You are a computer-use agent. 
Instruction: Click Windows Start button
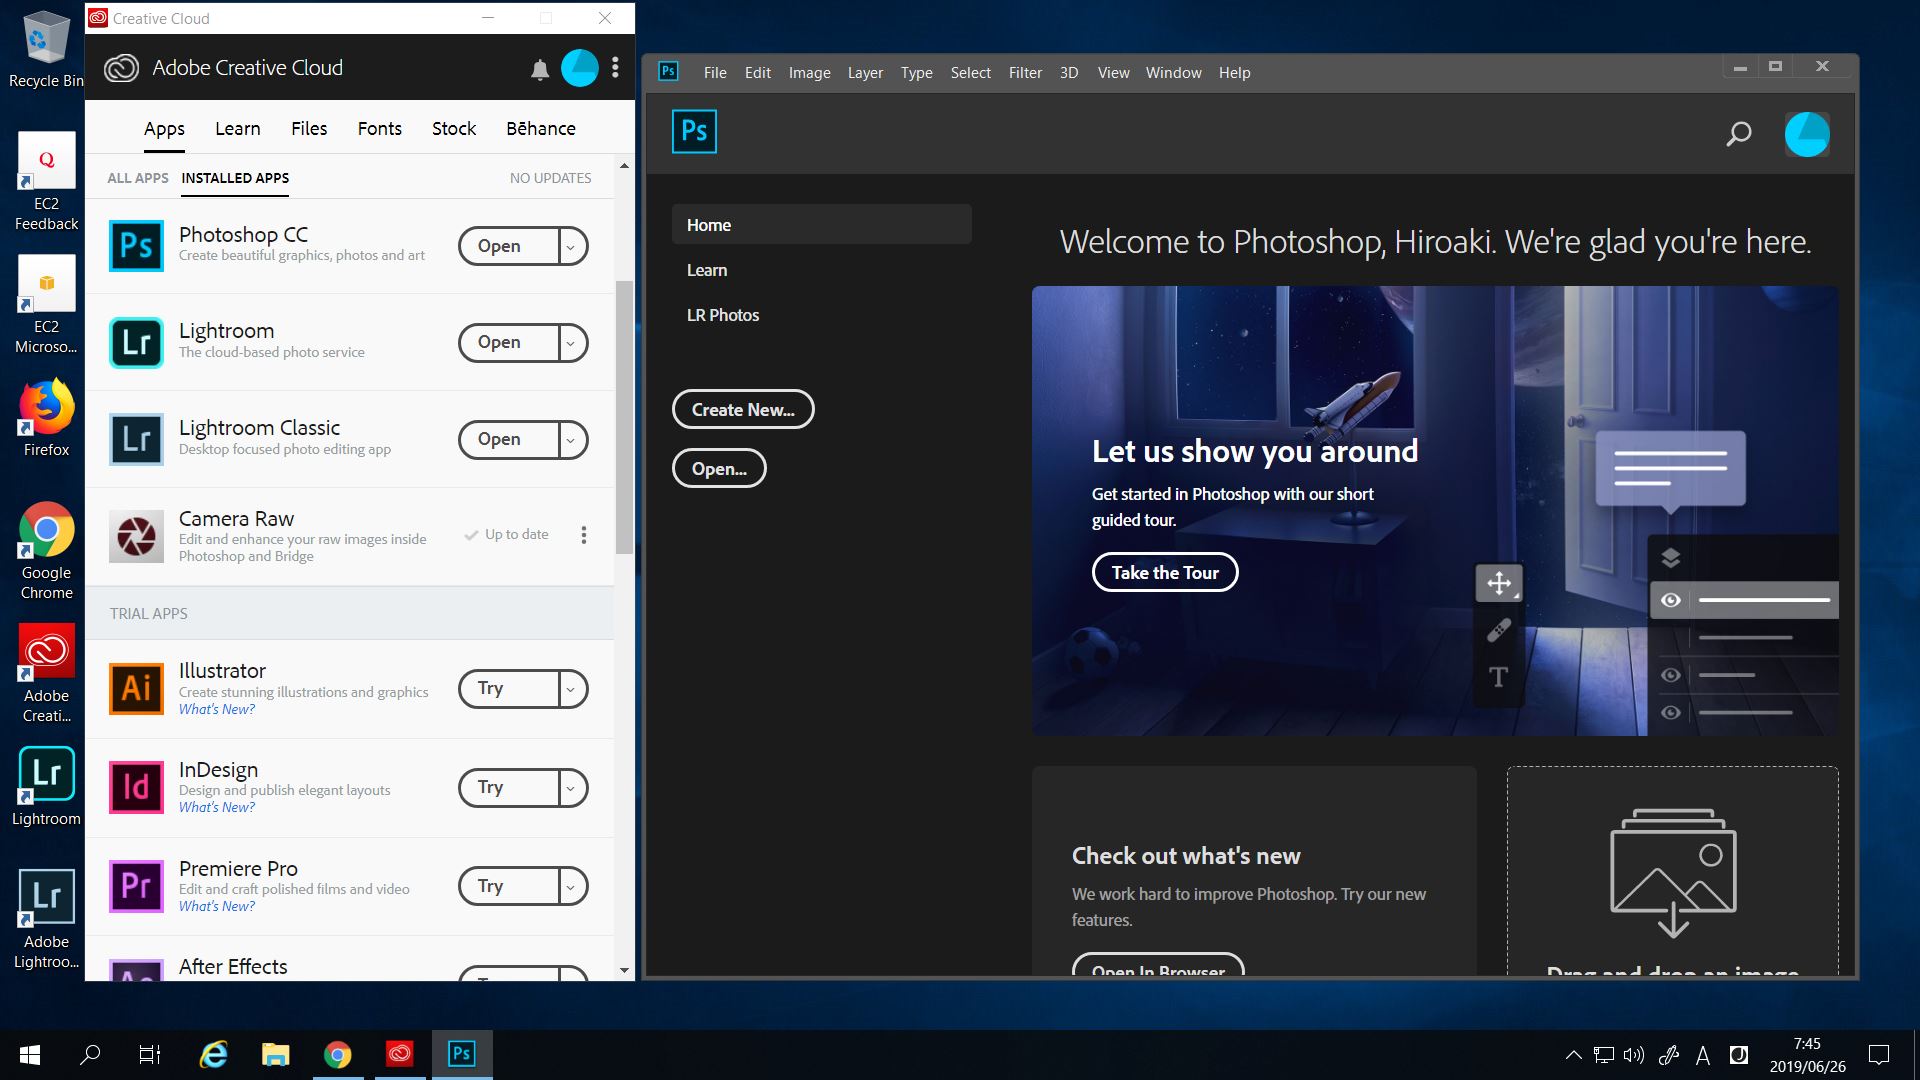pyautogui.click(x=30, y=1054)
